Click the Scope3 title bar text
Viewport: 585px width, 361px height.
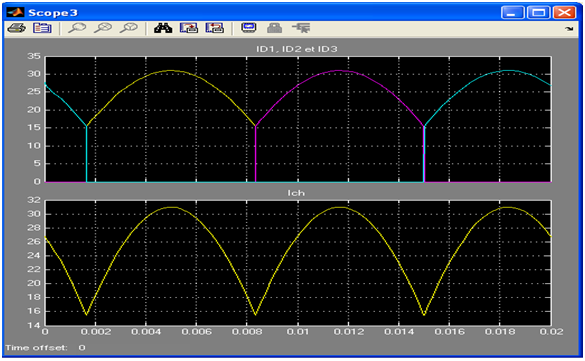pyautogui.click(x=53, y=13)
